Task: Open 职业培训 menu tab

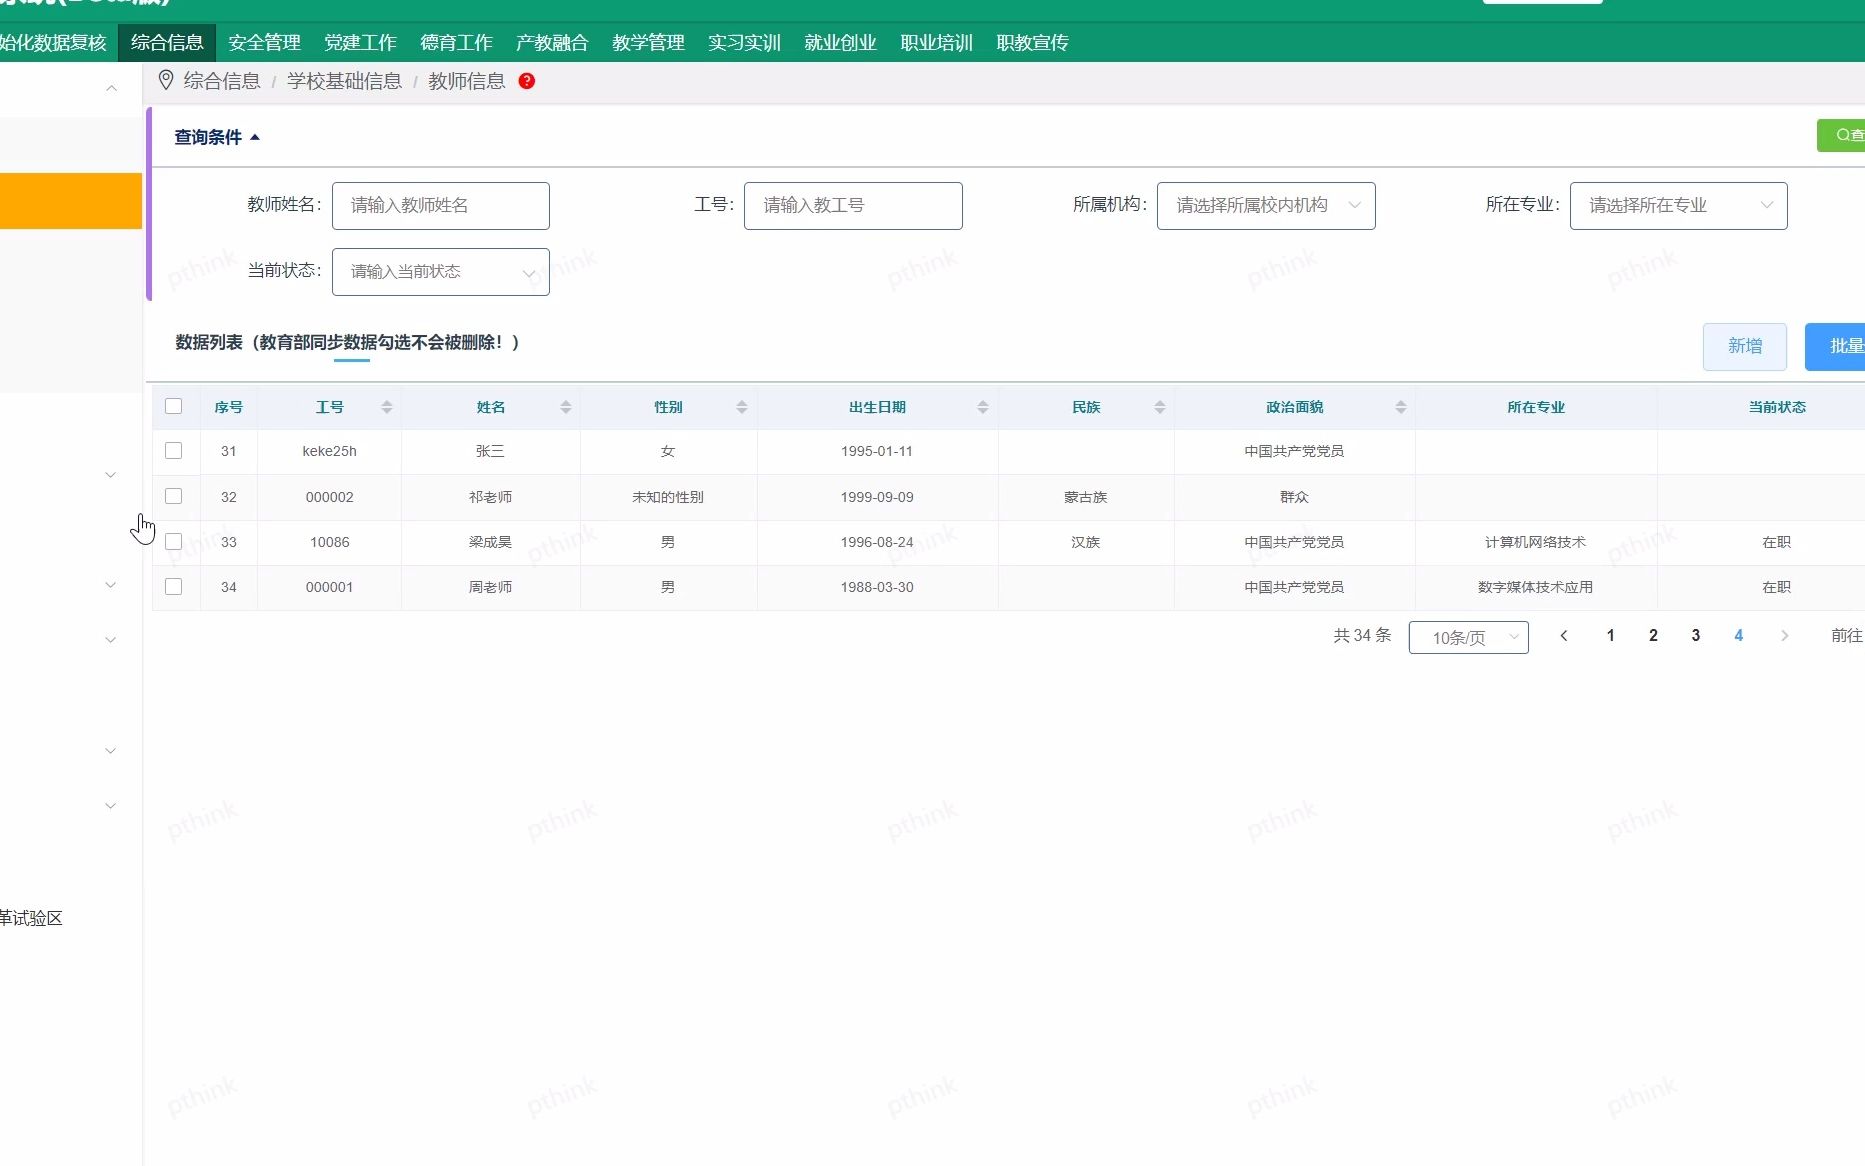Action: click(x=936, y=43)
